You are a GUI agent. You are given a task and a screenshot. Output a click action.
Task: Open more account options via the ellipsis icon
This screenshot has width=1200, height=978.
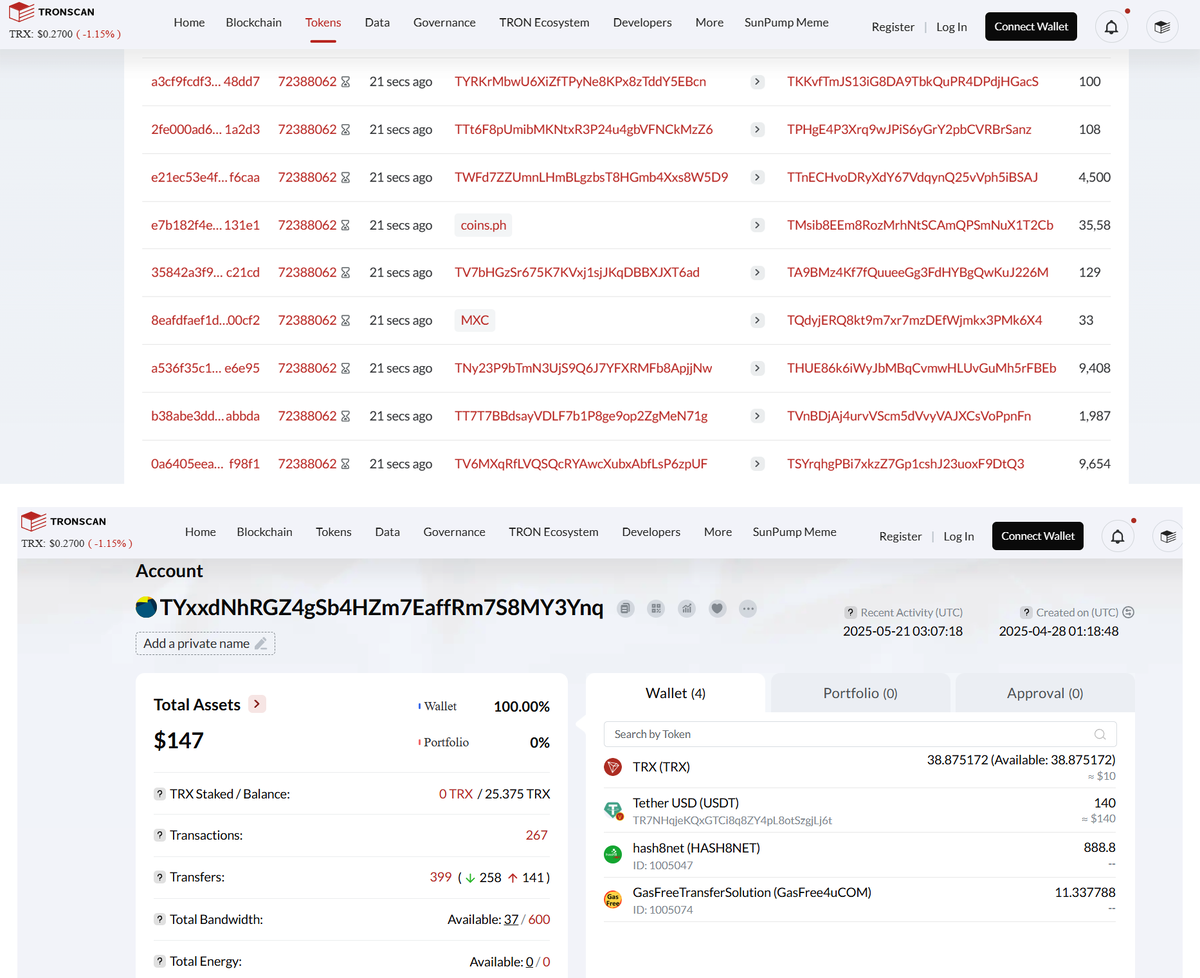coord(747,608)
